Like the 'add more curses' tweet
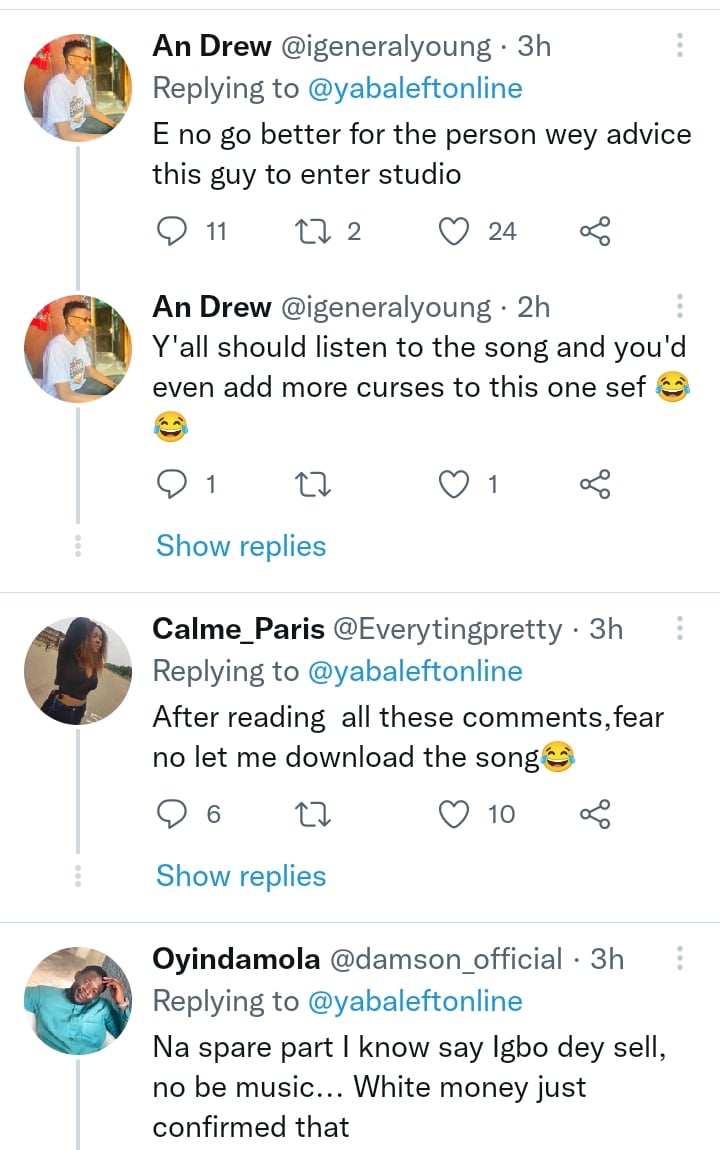The height and width of the screenshot is (1150, 720). point(455,485)
